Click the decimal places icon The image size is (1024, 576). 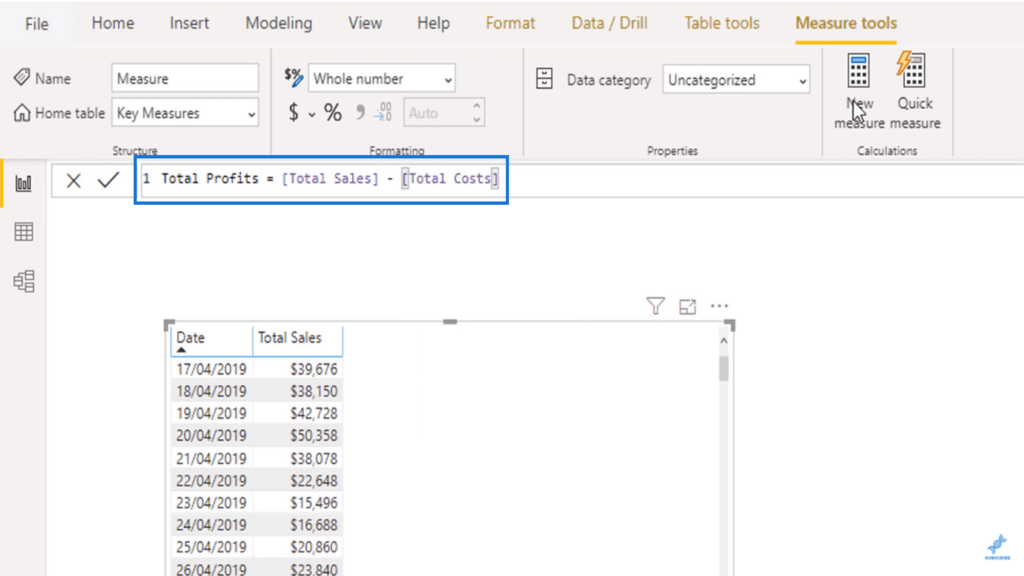click(383, 112)
